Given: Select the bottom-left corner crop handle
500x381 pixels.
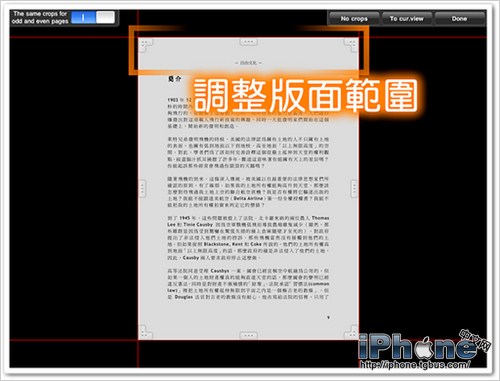Looking at the screenshot, I should coord(146,332).
